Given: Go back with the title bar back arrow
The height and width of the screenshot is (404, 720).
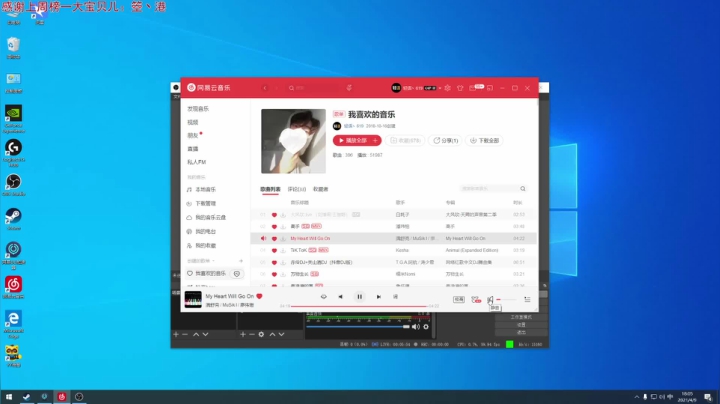Looking at the screenshot, I should (x=265, y=88).
